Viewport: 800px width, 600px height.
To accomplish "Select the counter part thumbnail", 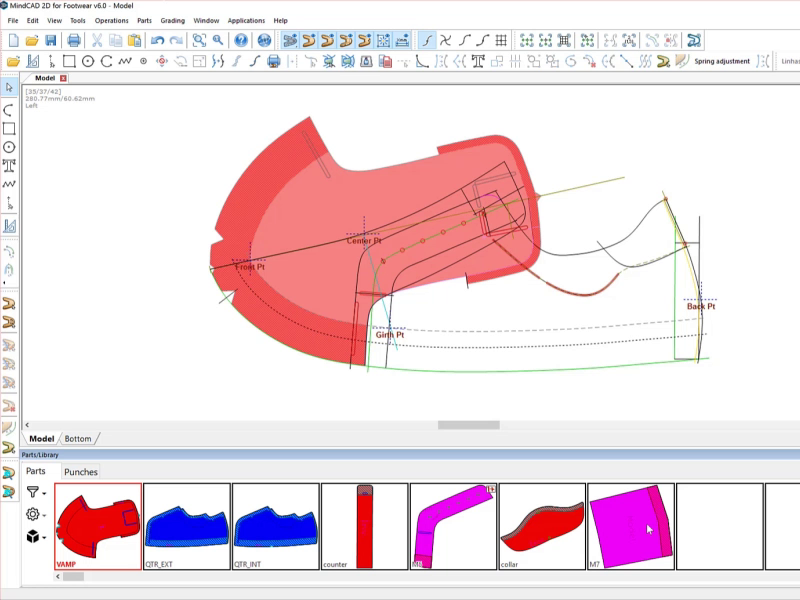I will pos(364,526).
